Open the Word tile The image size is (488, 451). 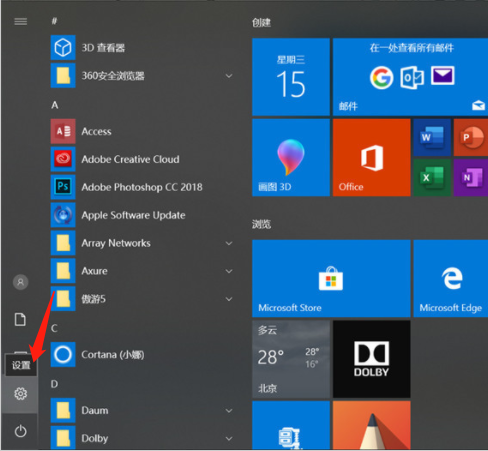coord(432,138)
